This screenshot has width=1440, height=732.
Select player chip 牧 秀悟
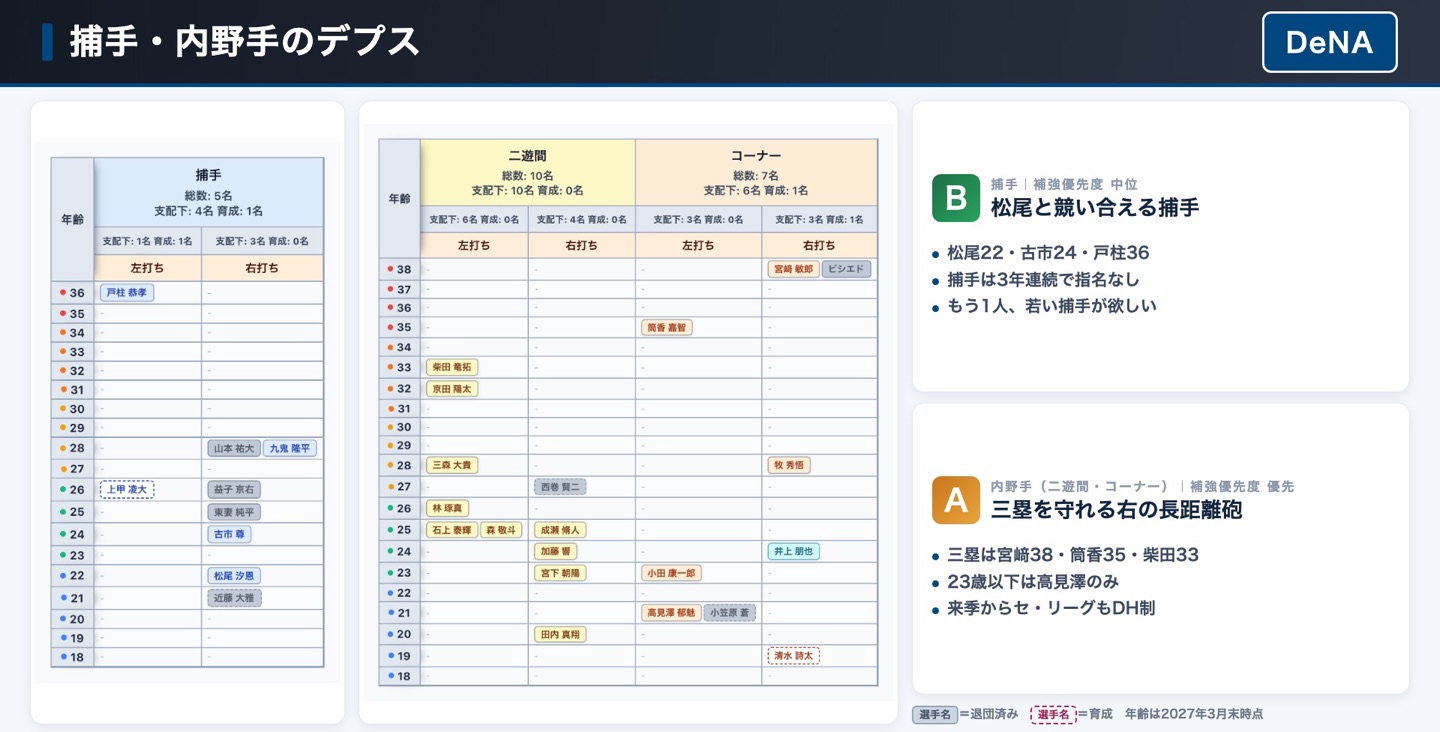789,465
